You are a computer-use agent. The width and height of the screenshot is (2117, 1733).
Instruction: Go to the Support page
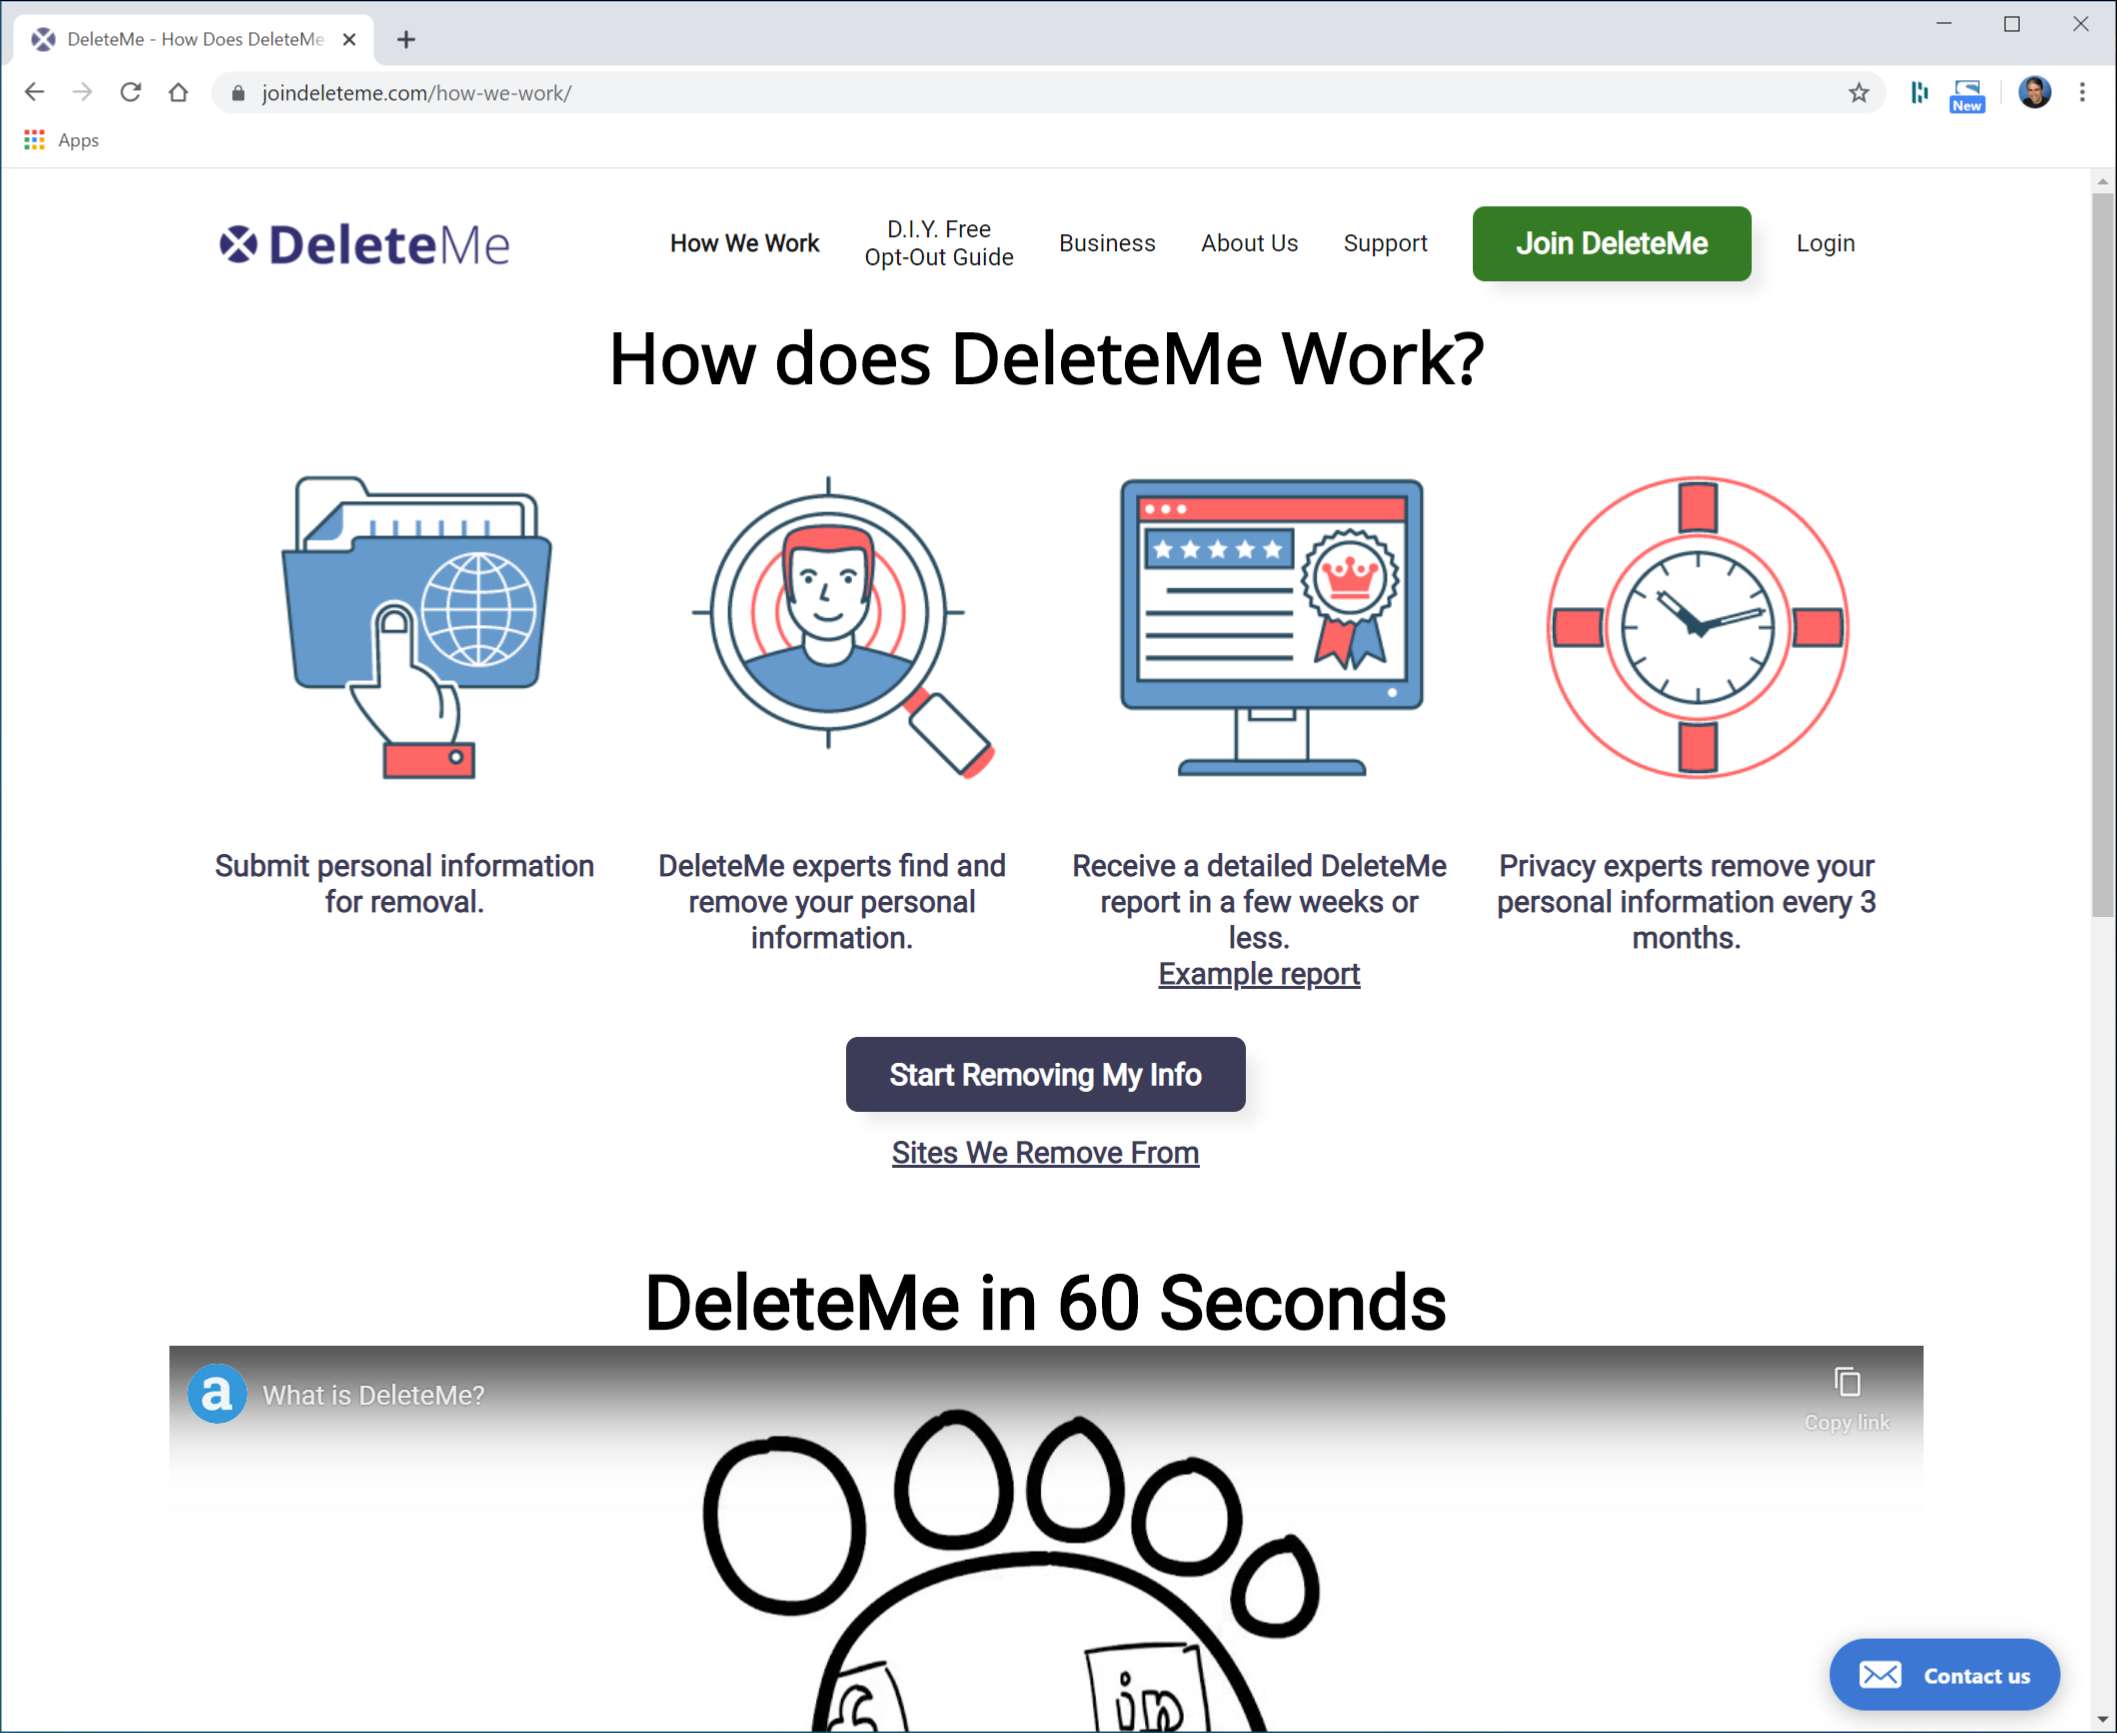1384,243
